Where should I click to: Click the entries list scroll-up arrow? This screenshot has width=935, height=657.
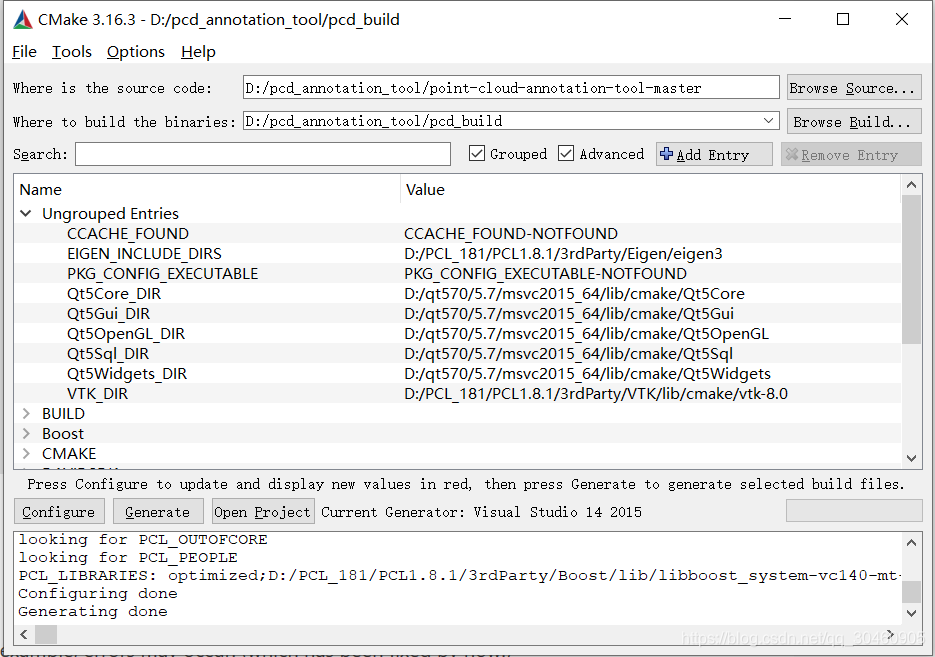pyautogui.click(x=911, y=185)
